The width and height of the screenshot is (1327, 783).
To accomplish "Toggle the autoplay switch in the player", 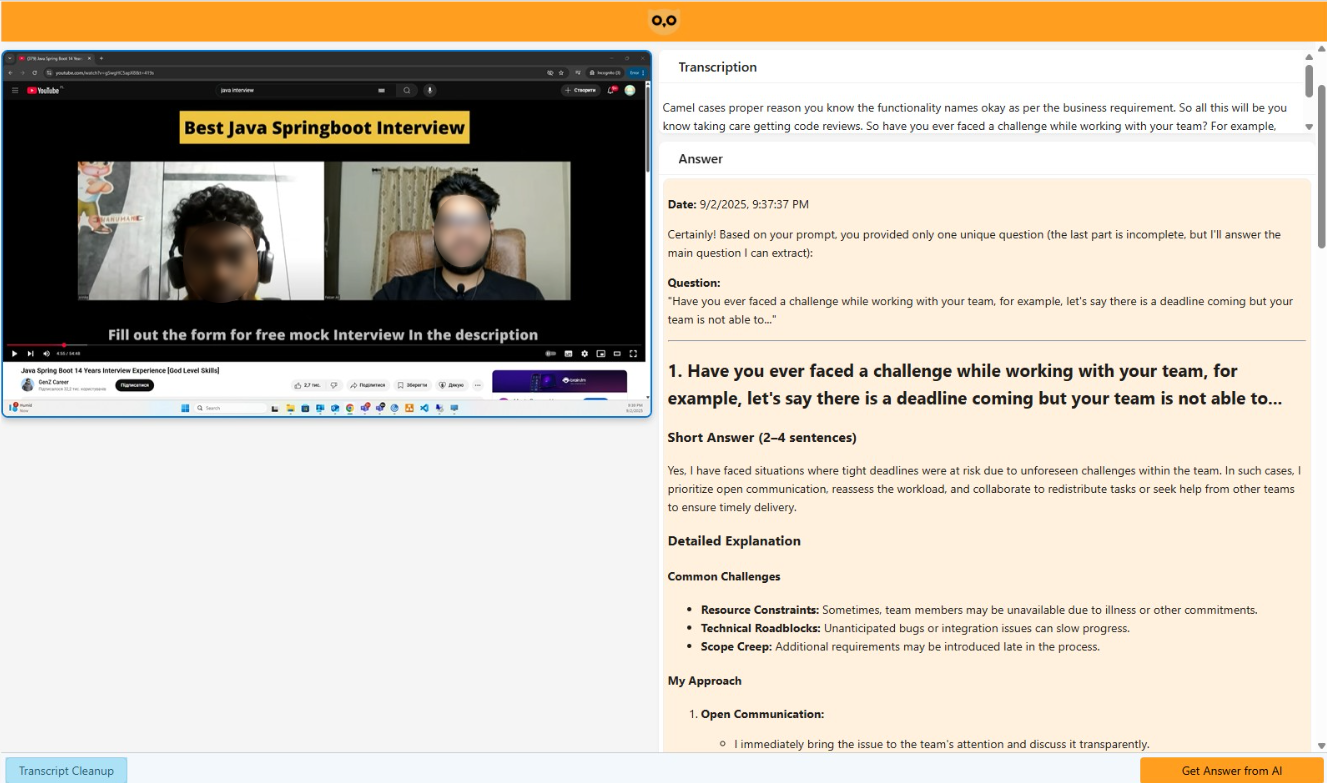I will [x=550, y=353].
